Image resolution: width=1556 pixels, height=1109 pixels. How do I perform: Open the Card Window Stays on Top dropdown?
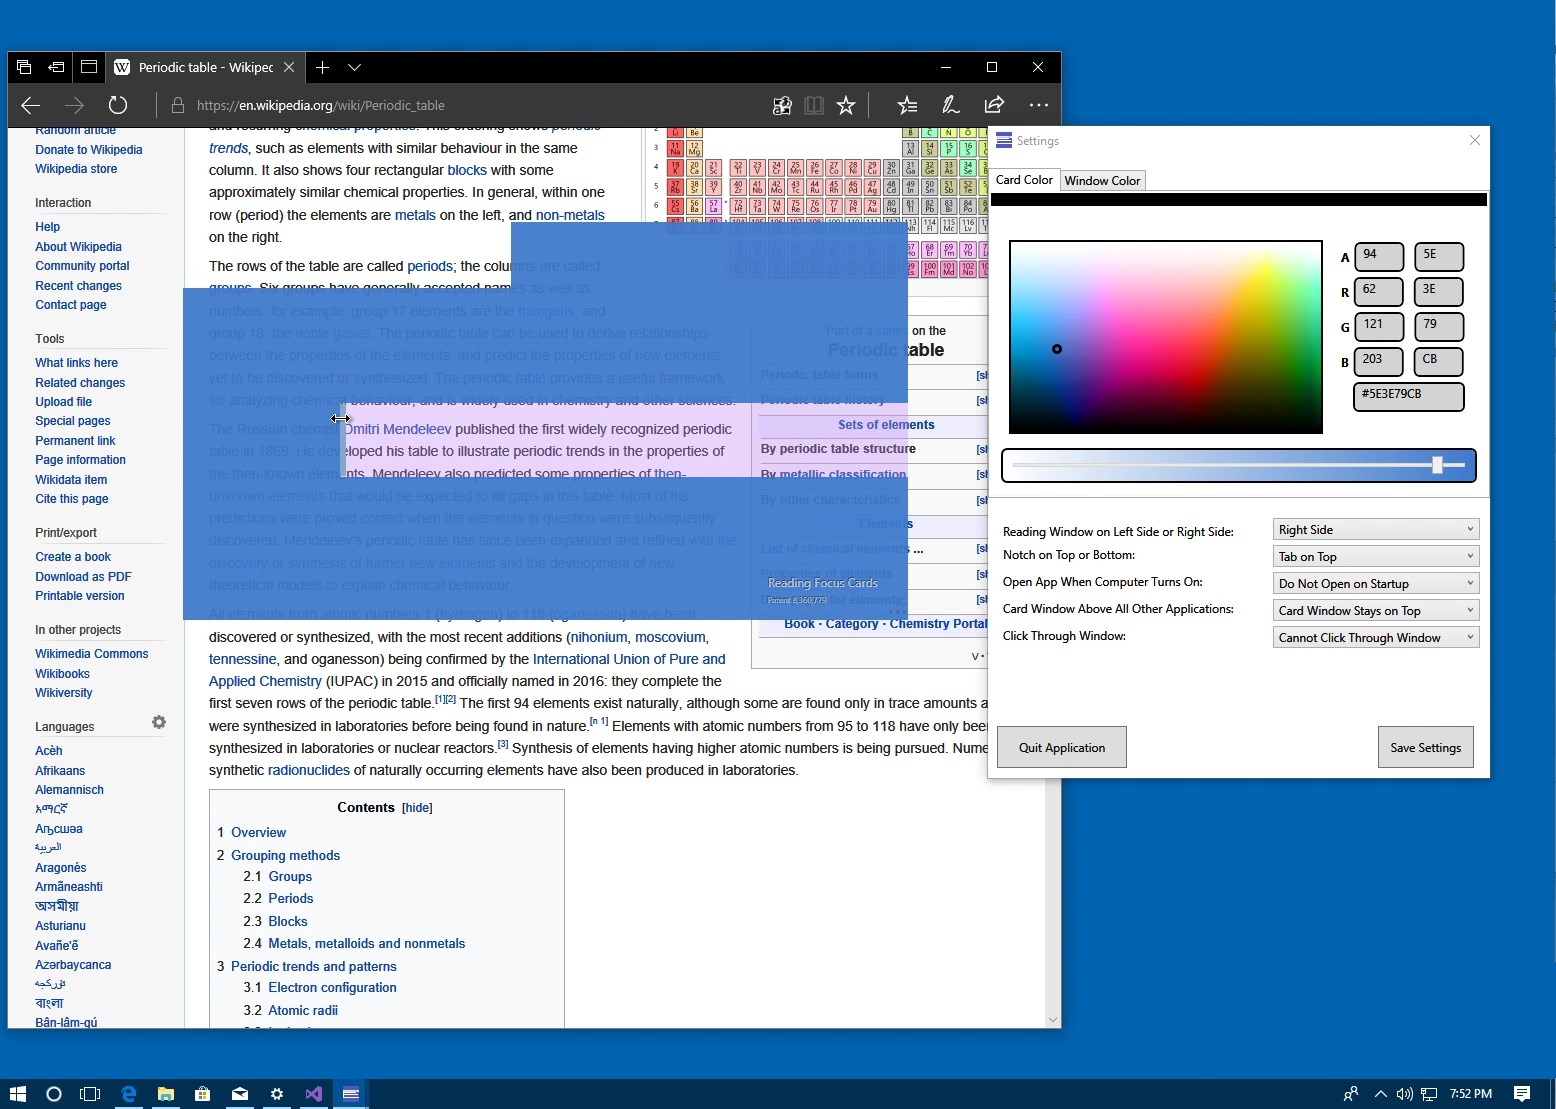tap(1376, 611)
